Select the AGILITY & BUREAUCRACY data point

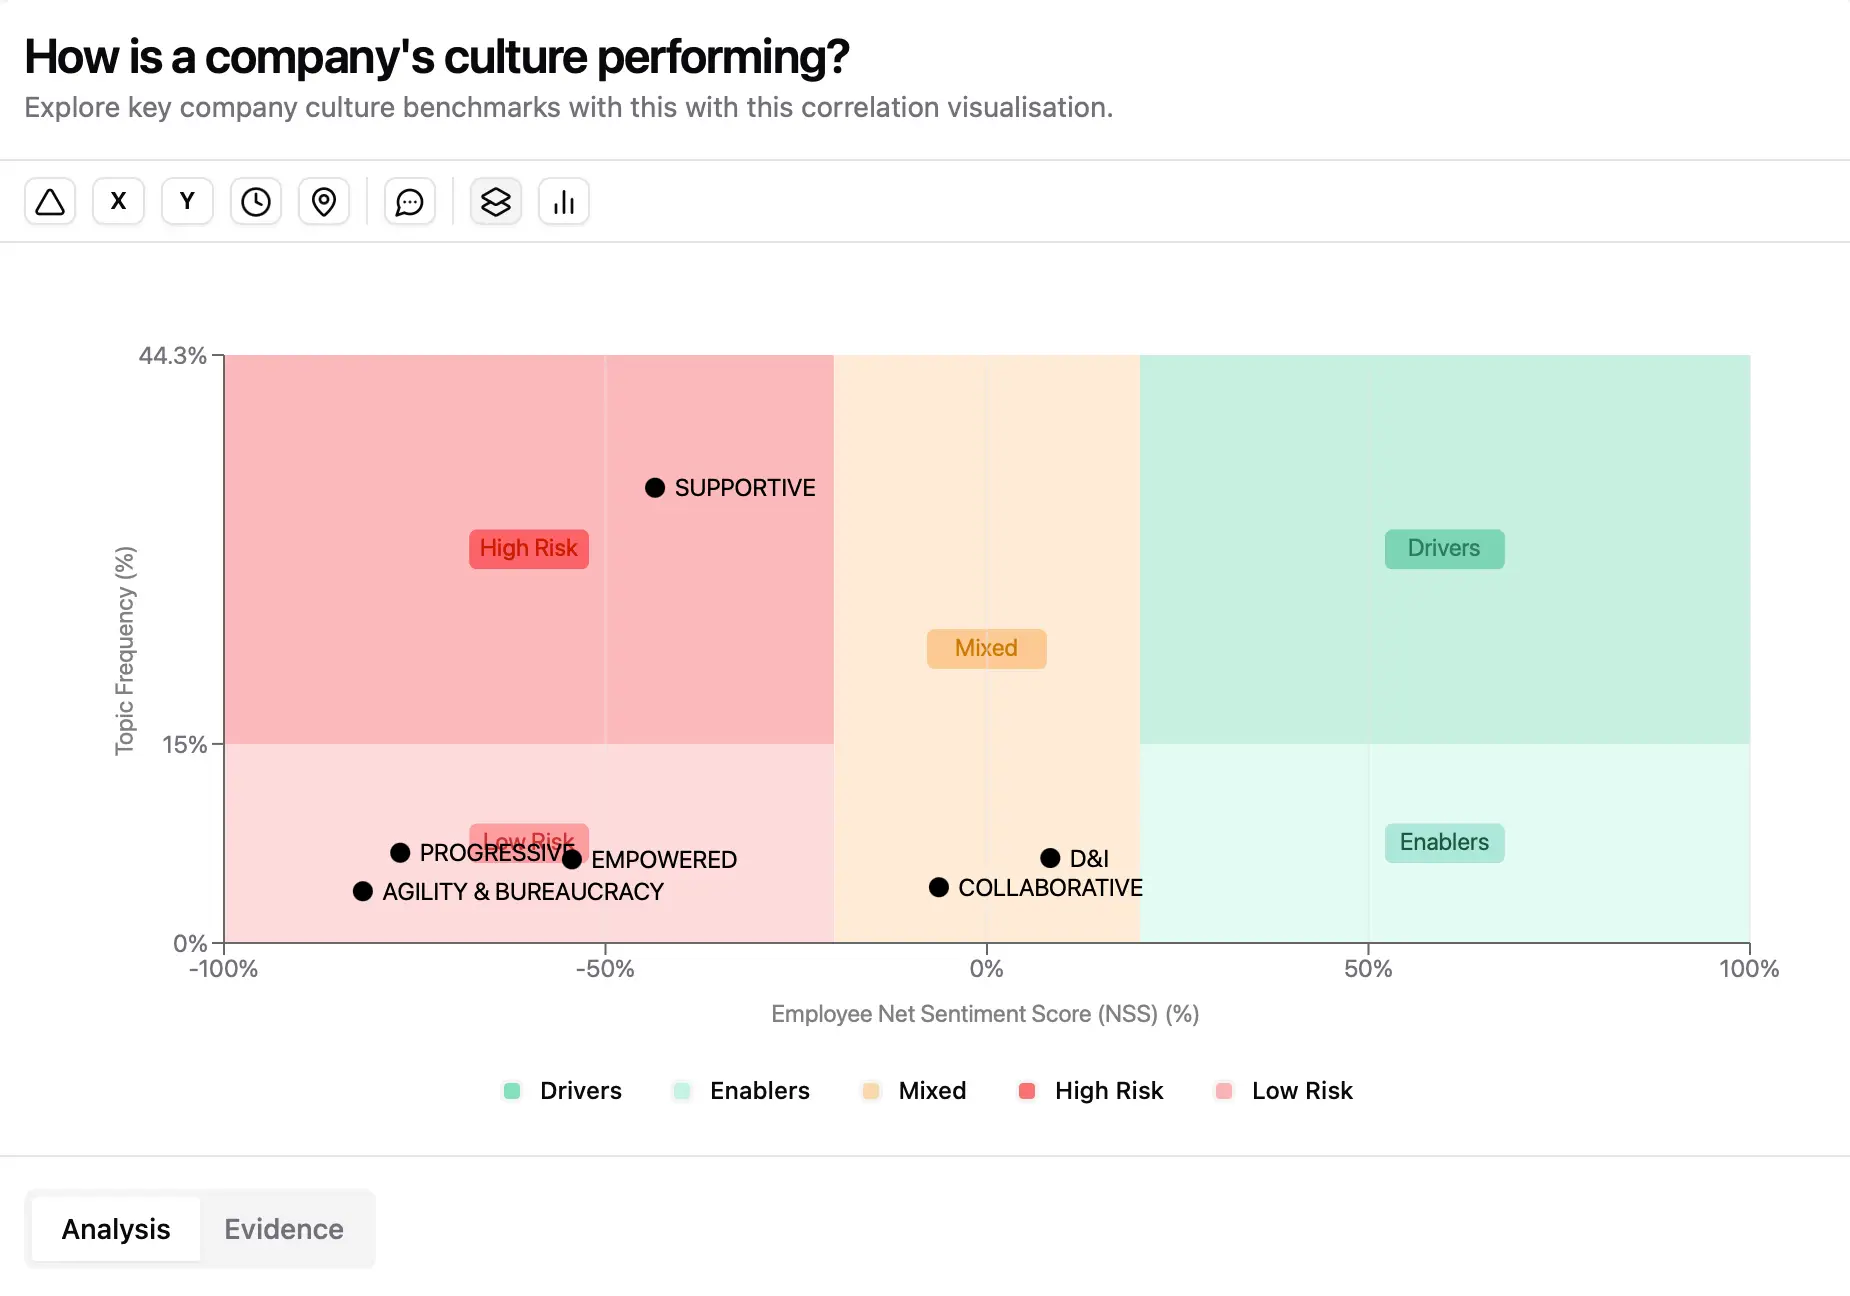(363, 891)
